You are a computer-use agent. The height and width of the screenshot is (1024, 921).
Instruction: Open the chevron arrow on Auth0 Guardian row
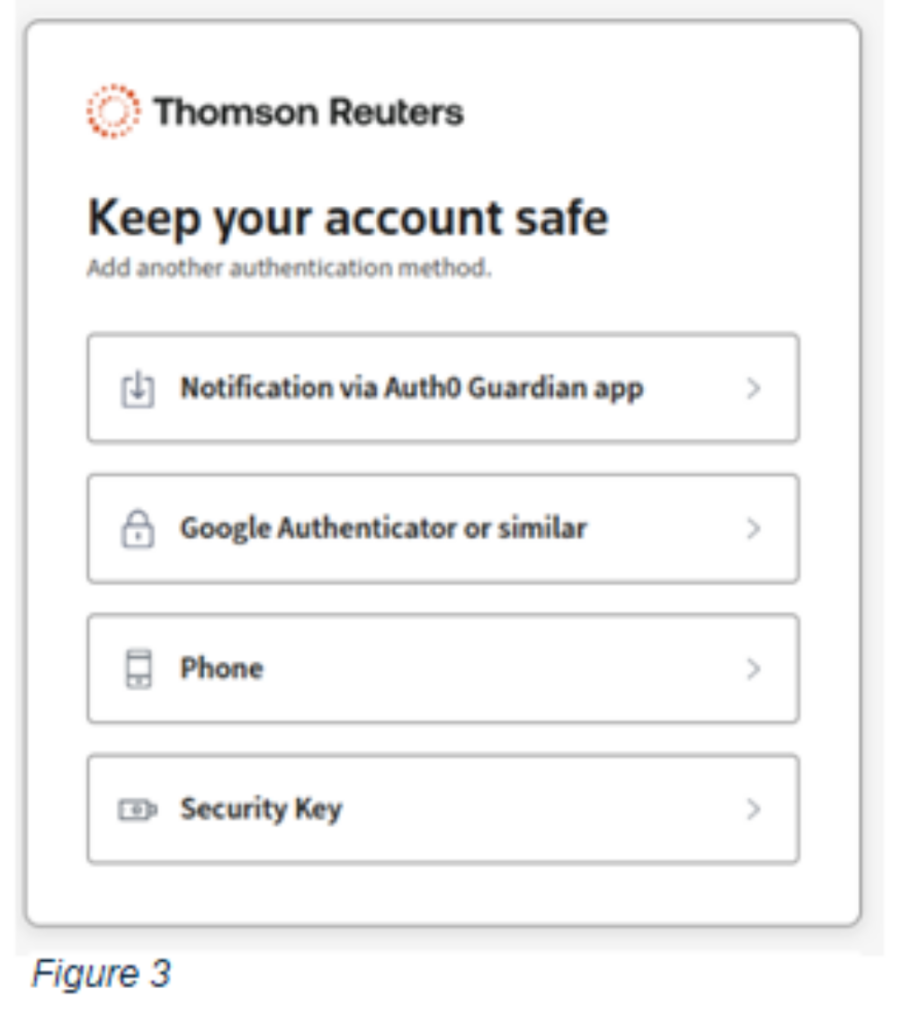(753, 389)
